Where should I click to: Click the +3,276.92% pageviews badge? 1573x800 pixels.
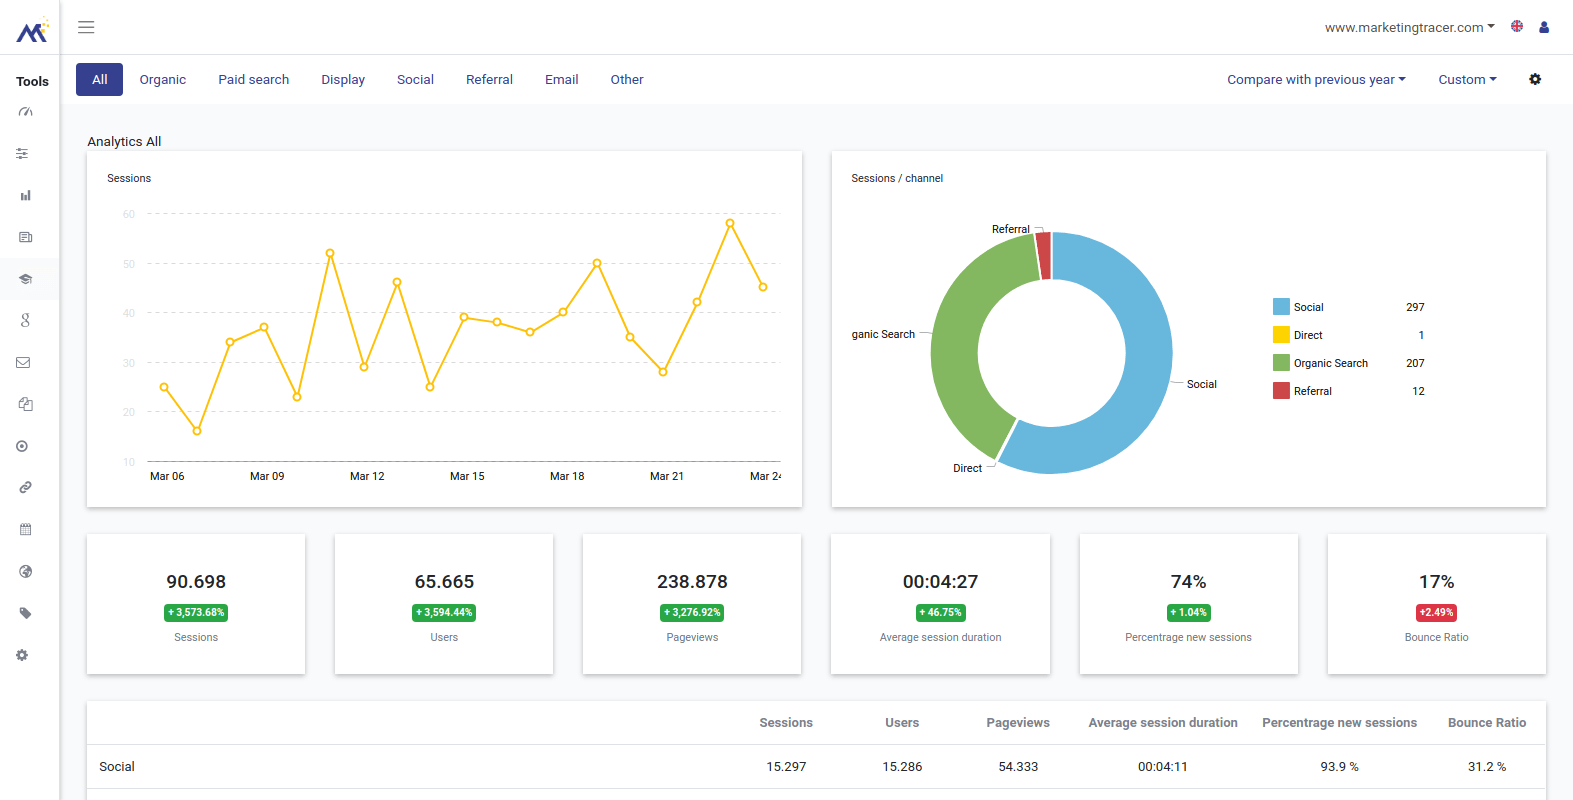[x=692, y=612]
